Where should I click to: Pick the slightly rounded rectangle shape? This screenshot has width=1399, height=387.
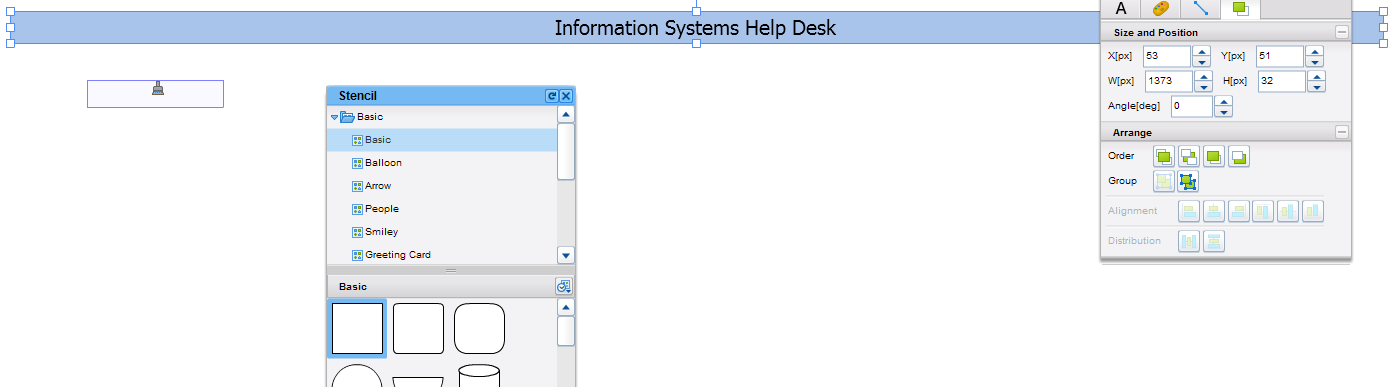pyautogui.click(x=418, y=329)
